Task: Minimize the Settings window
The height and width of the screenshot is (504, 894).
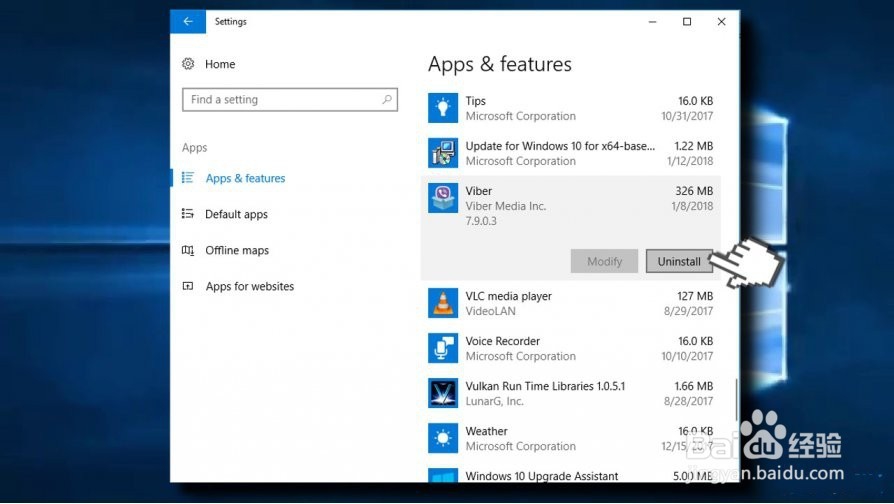Action: pyautogui.click(x=653, y=22)
